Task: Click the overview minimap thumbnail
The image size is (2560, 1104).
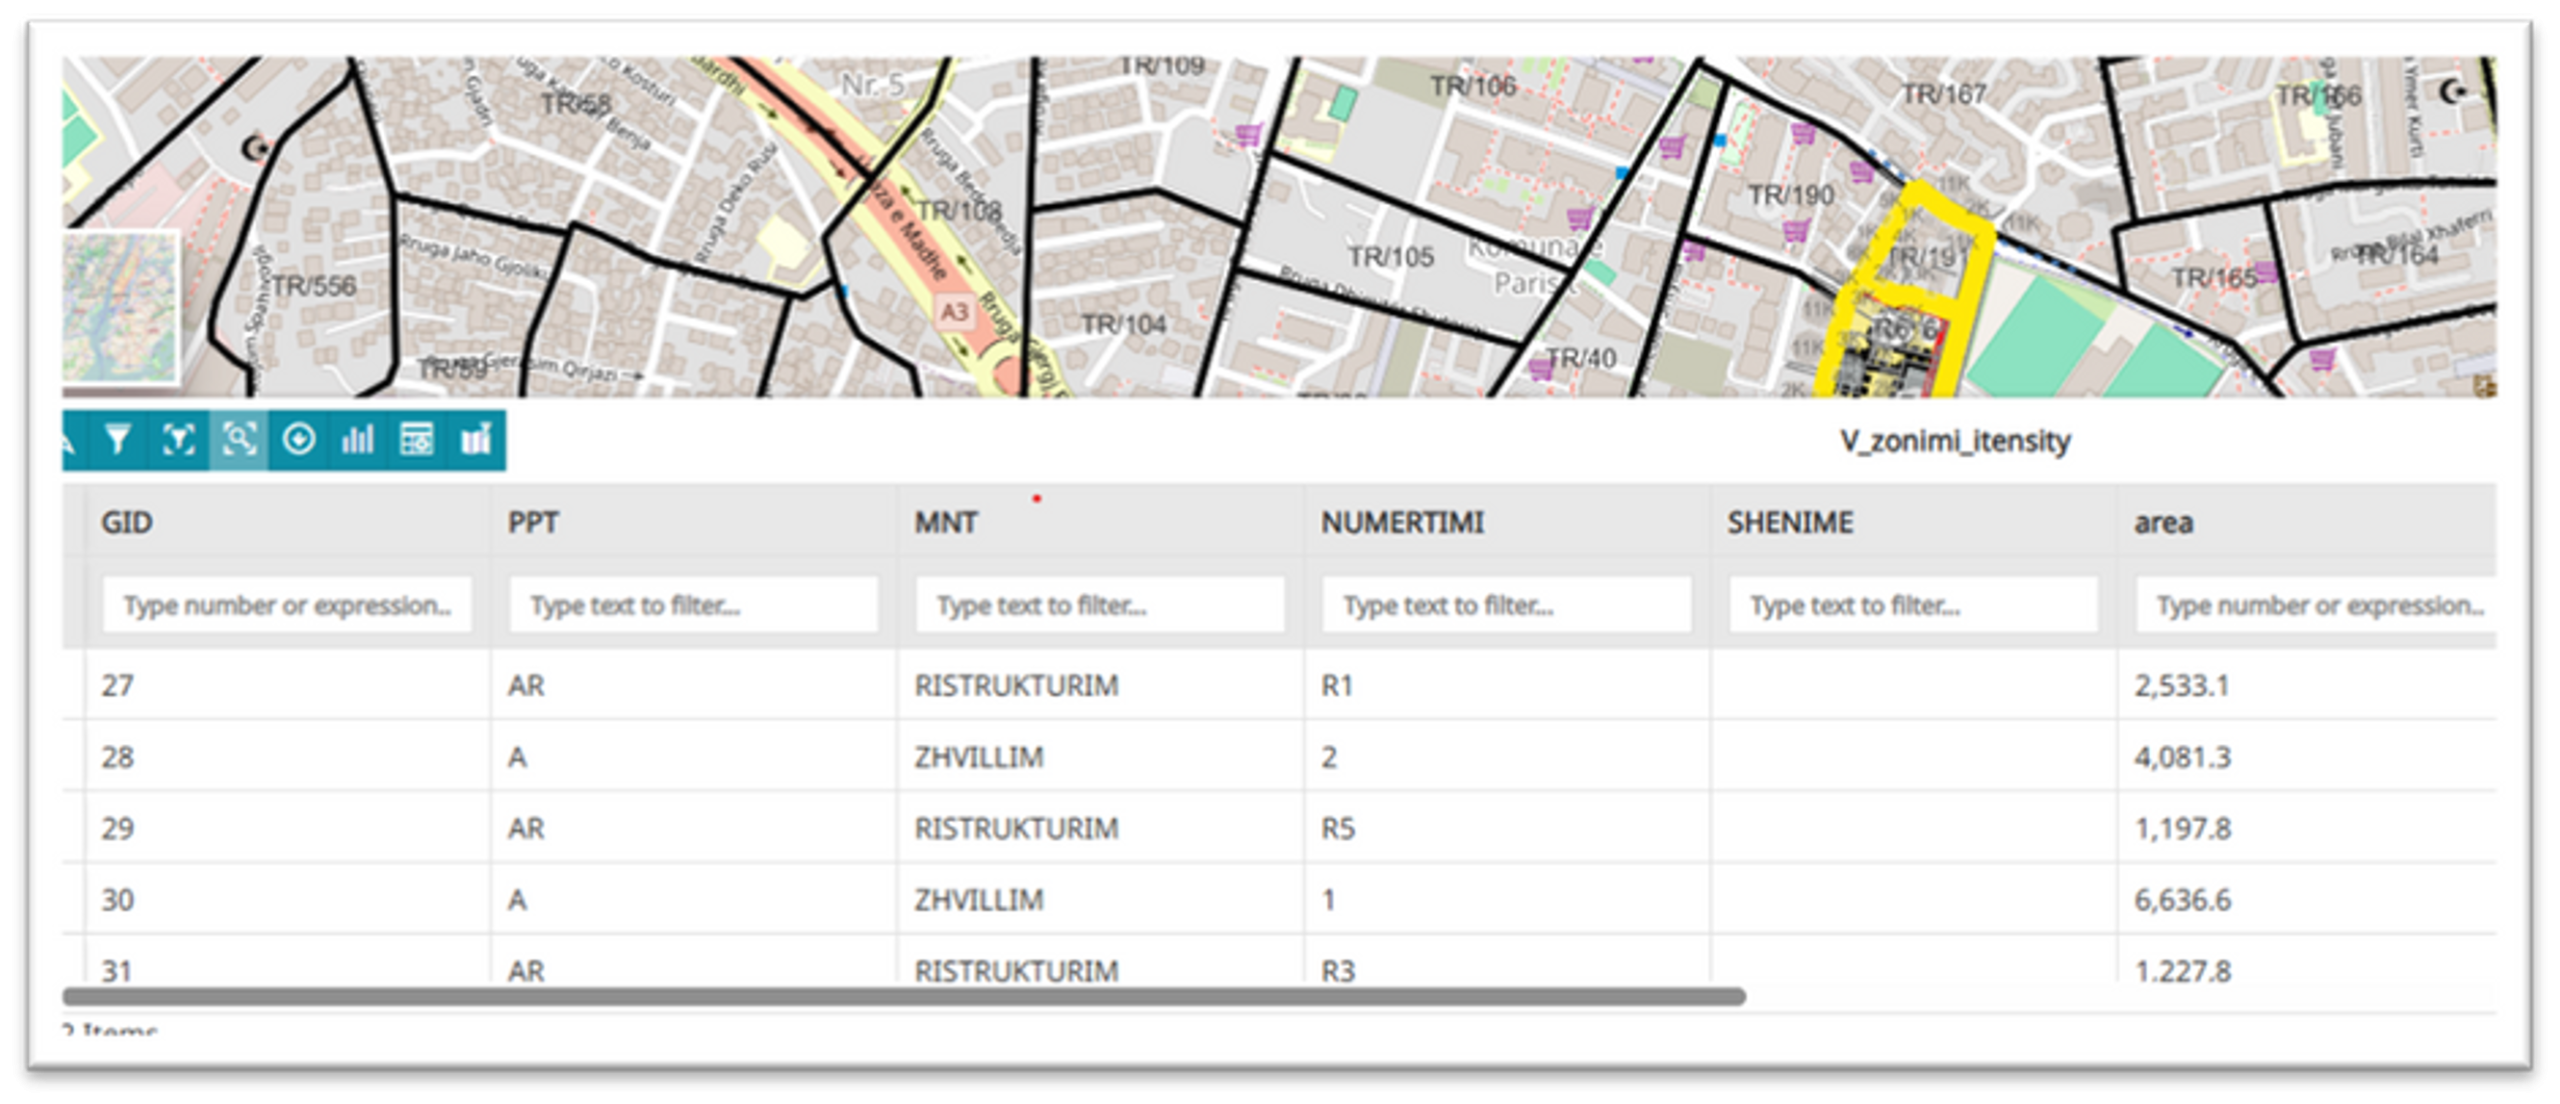Action: [120, 308]
